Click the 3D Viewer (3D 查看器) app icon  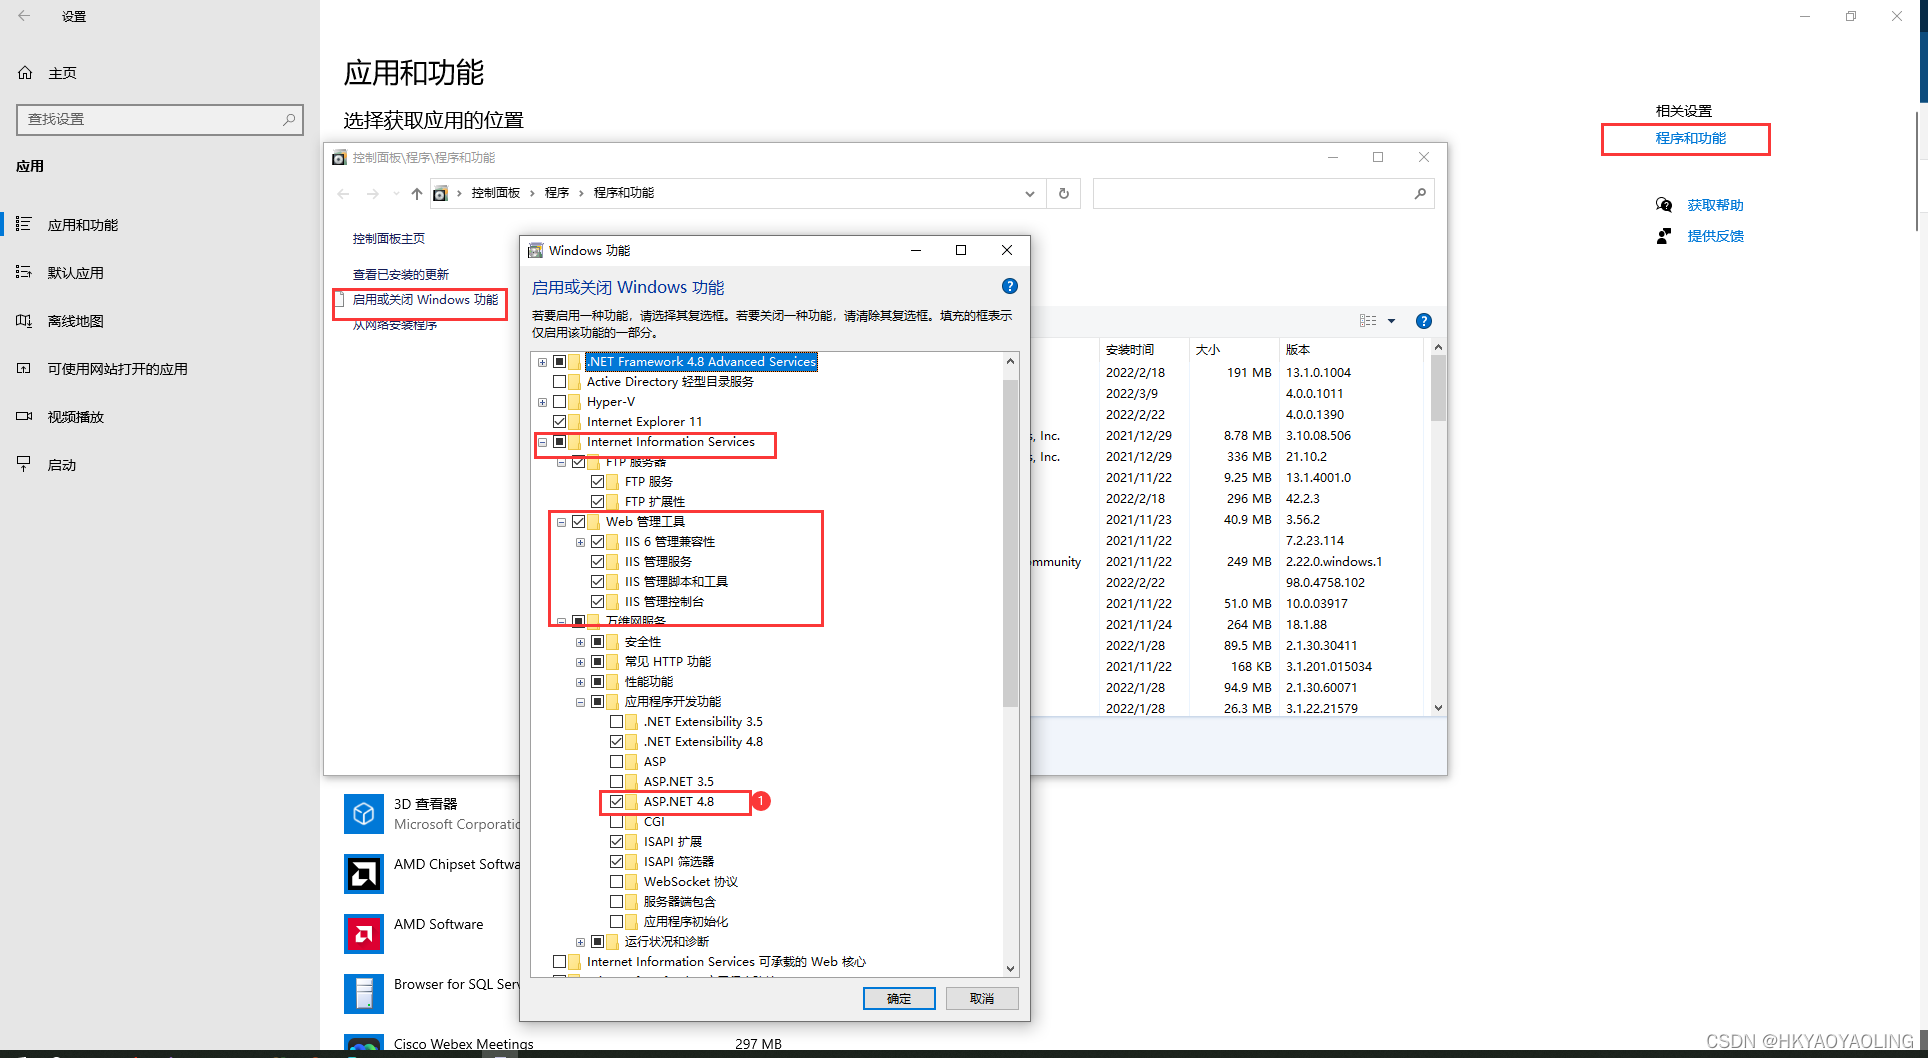coord(364,813)
